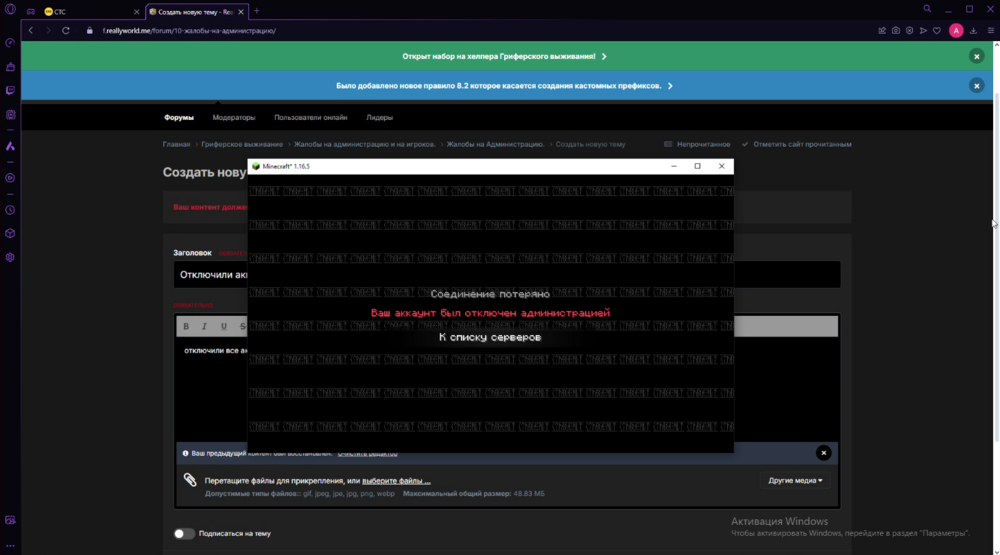This screenshot has height=555, width=1000.
Task: Close the Создать новую тему tab
Action: (x=241, y=11)
